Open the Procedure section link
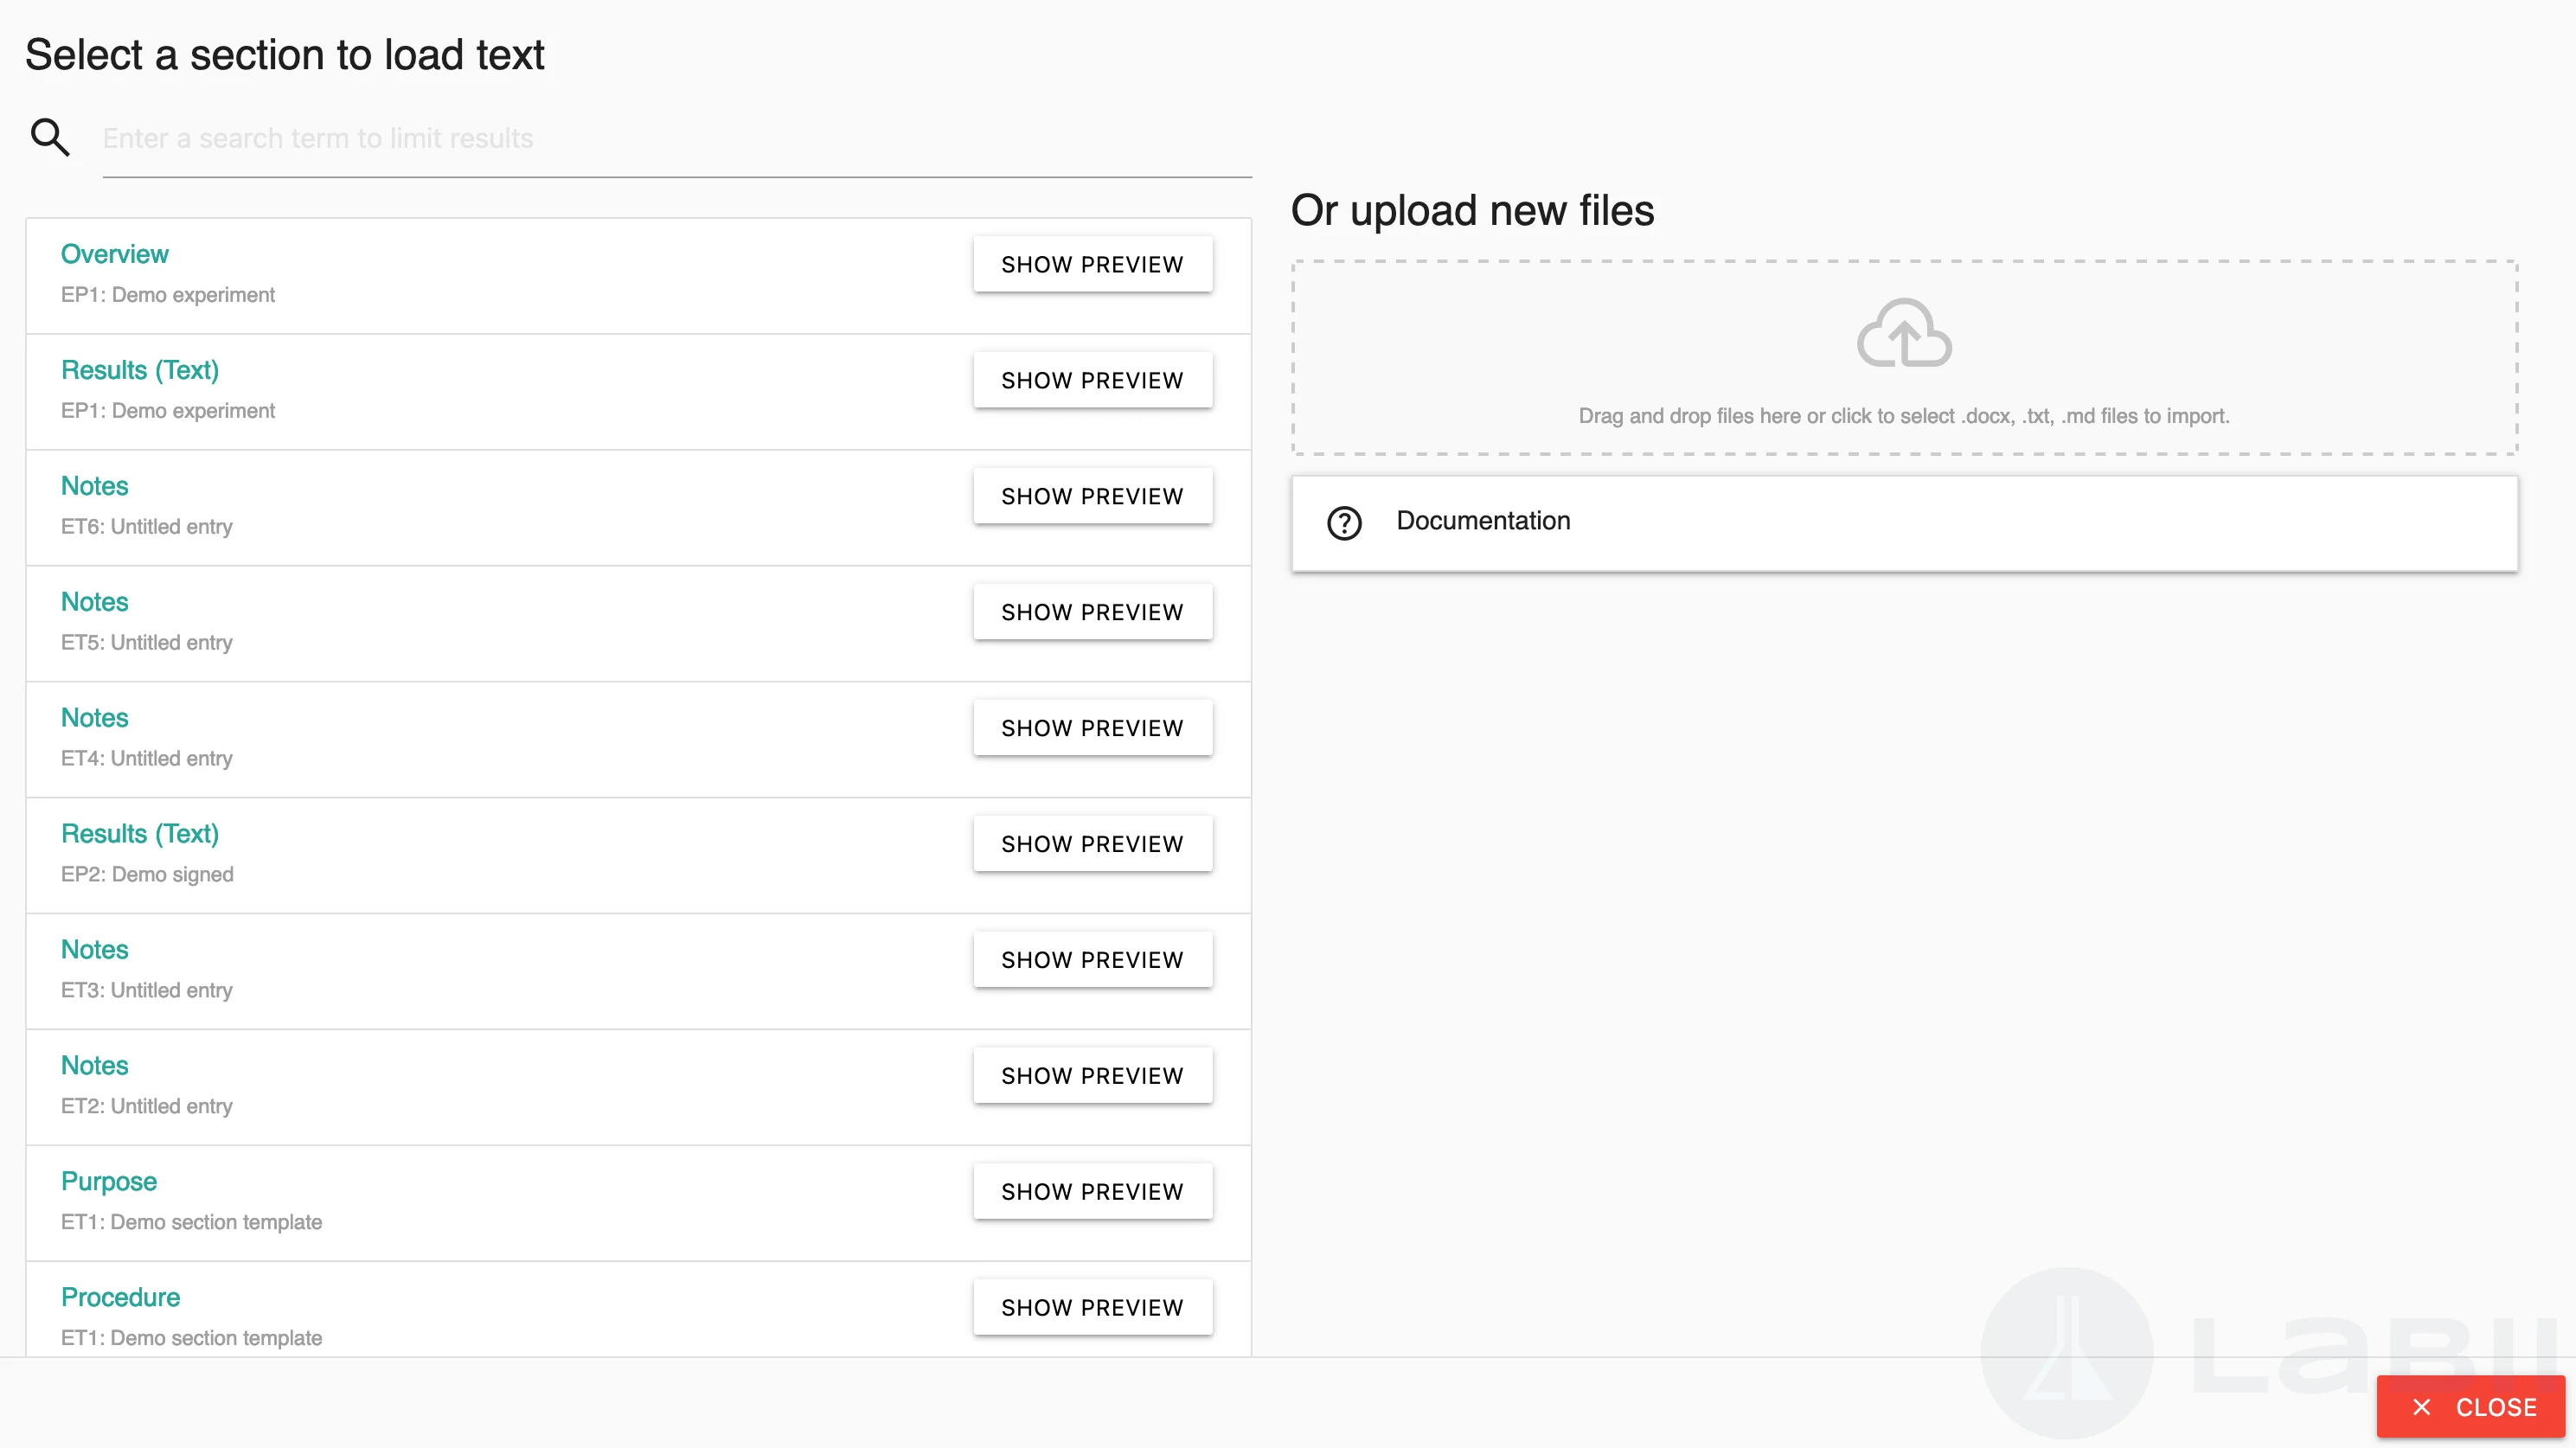This screenshot has width=2576, height=1448. click(x=120, y=1297)
